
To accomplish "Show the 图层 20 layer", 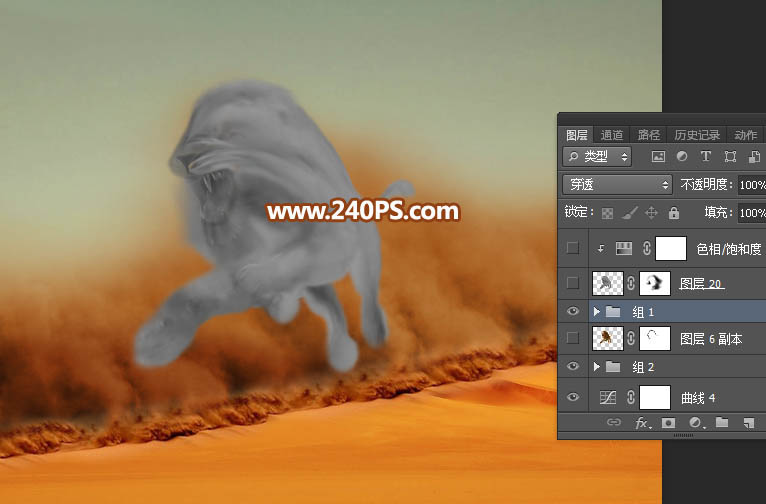I will tap(573, 283).
